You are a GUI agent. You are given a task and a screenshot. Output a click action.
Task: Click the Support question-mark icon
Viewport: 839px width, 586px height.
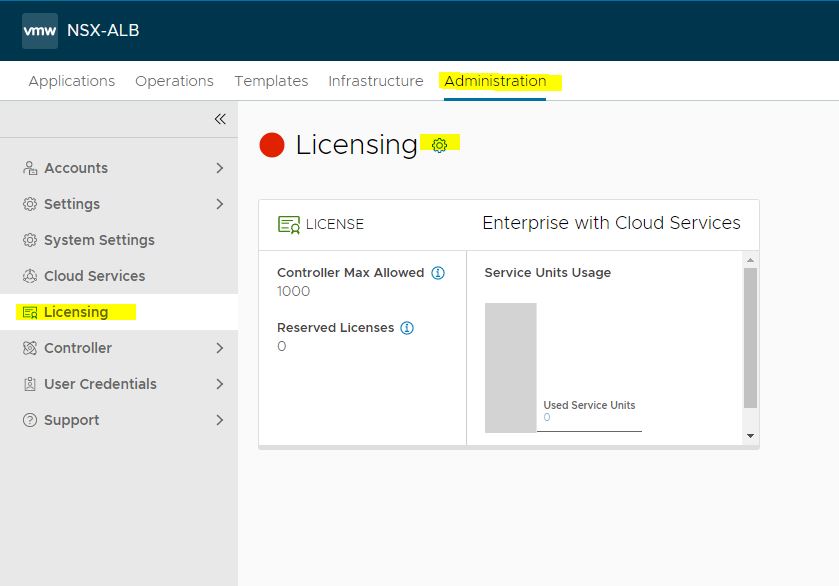pos(30,420)
